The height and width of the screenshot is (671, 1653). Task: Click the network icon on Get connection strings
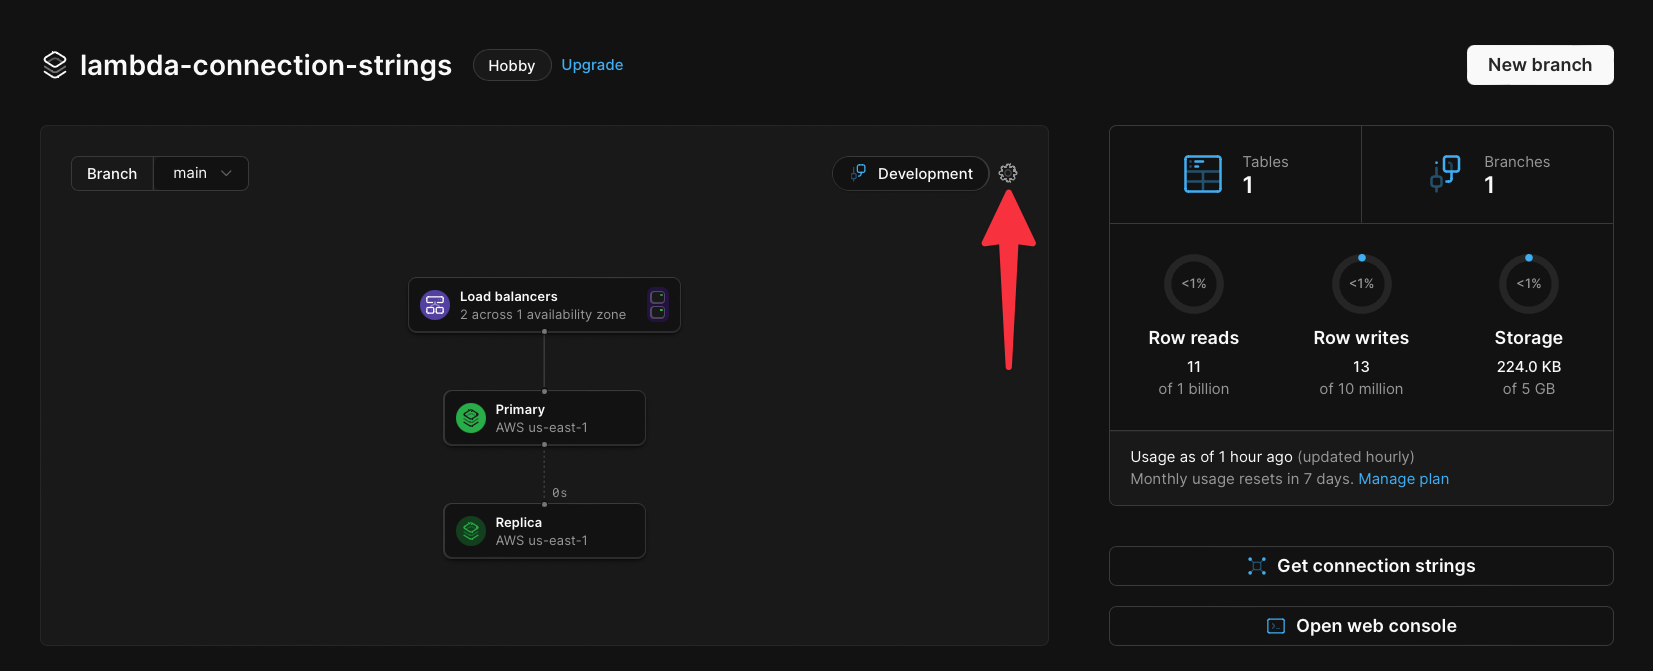[1256, 565]
